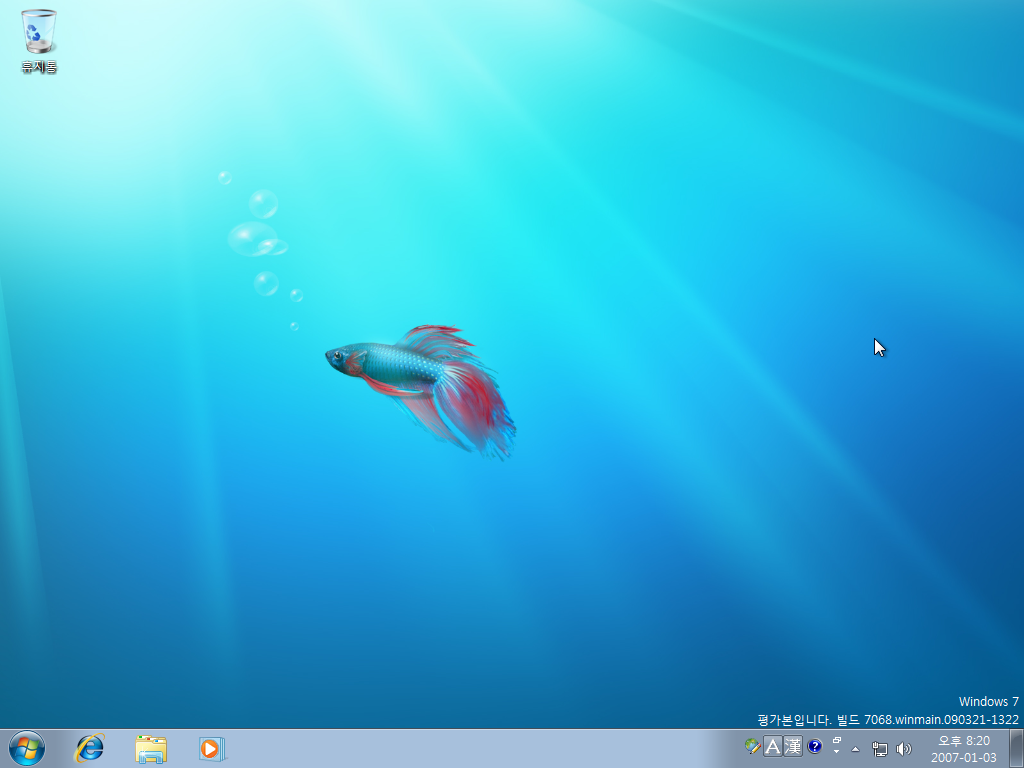This screenshot has height=768, width=1024.
Task: Click the IME globe-and-pencil language bar icon
Action: pyautogui.click(x=752, y=746)
